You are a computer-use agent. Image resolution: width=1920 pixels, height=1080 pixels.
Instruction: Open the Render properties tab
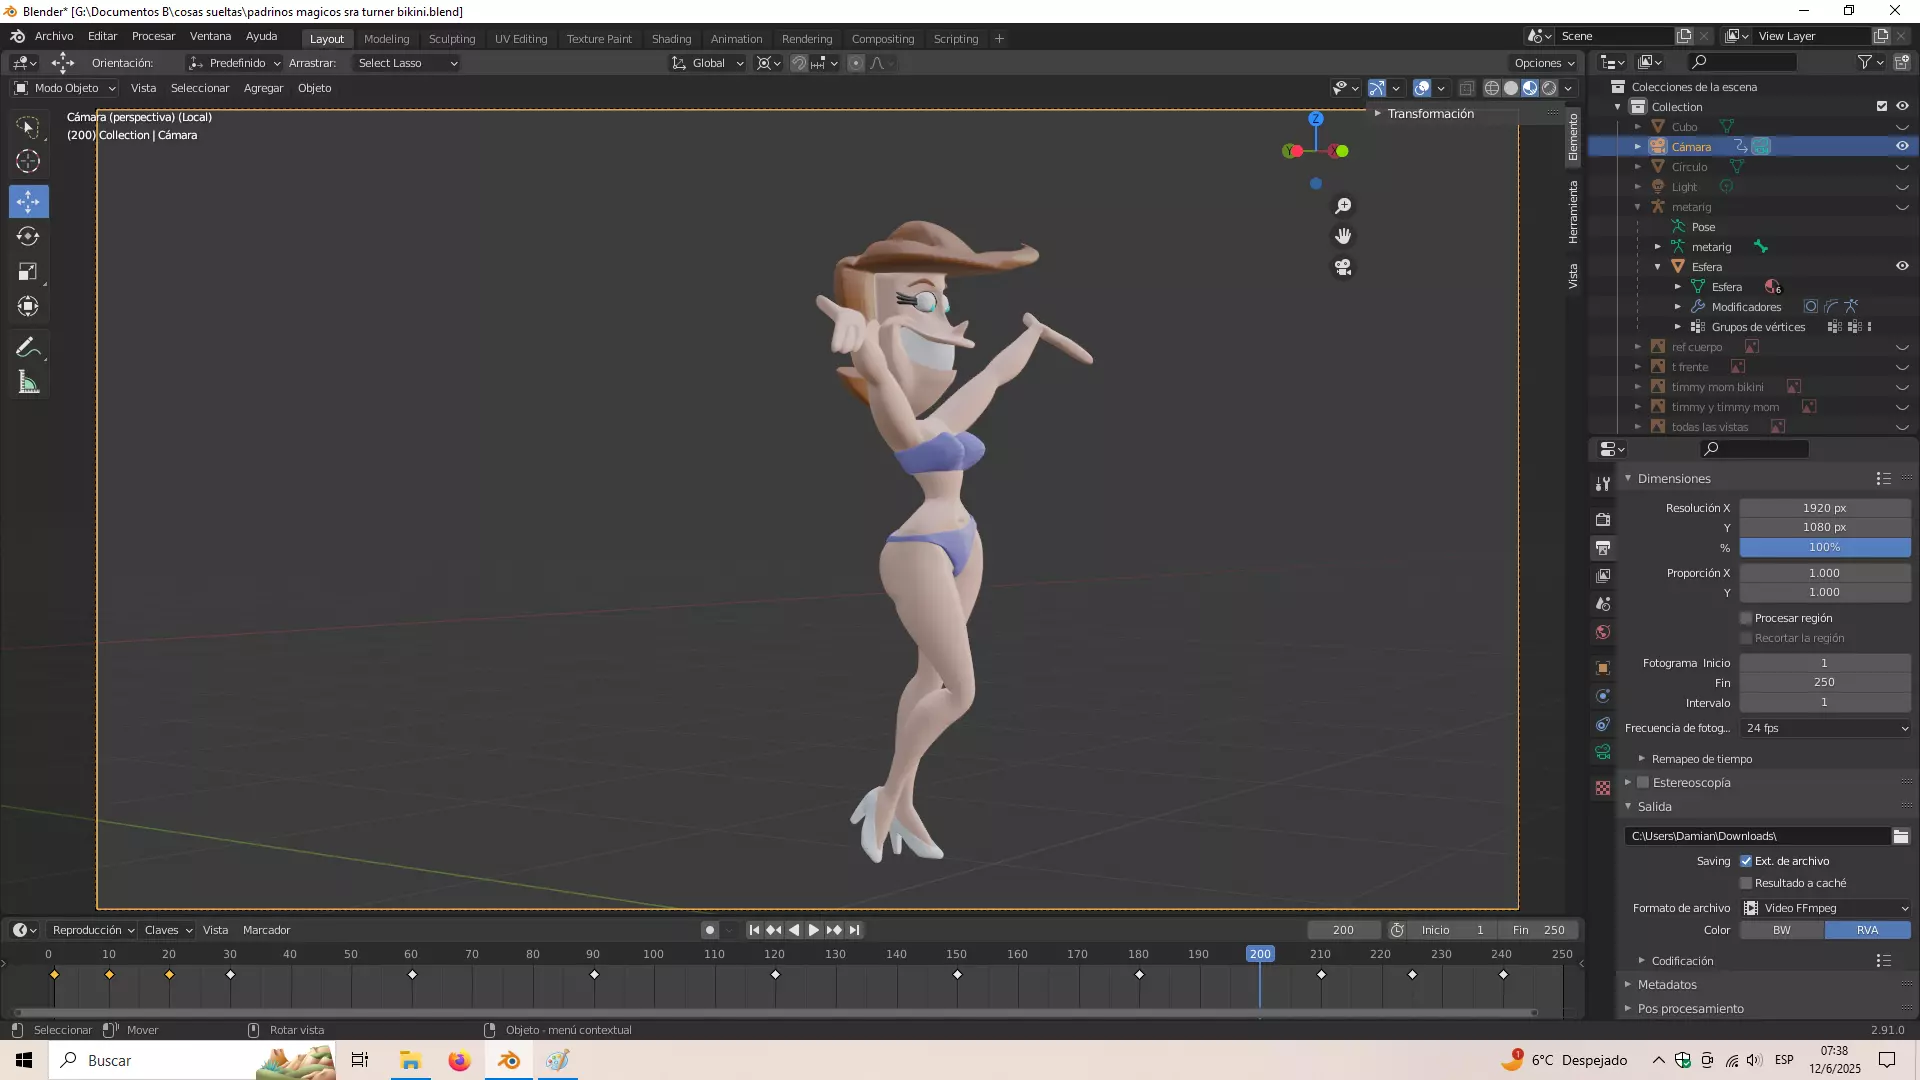[1603, 520]
